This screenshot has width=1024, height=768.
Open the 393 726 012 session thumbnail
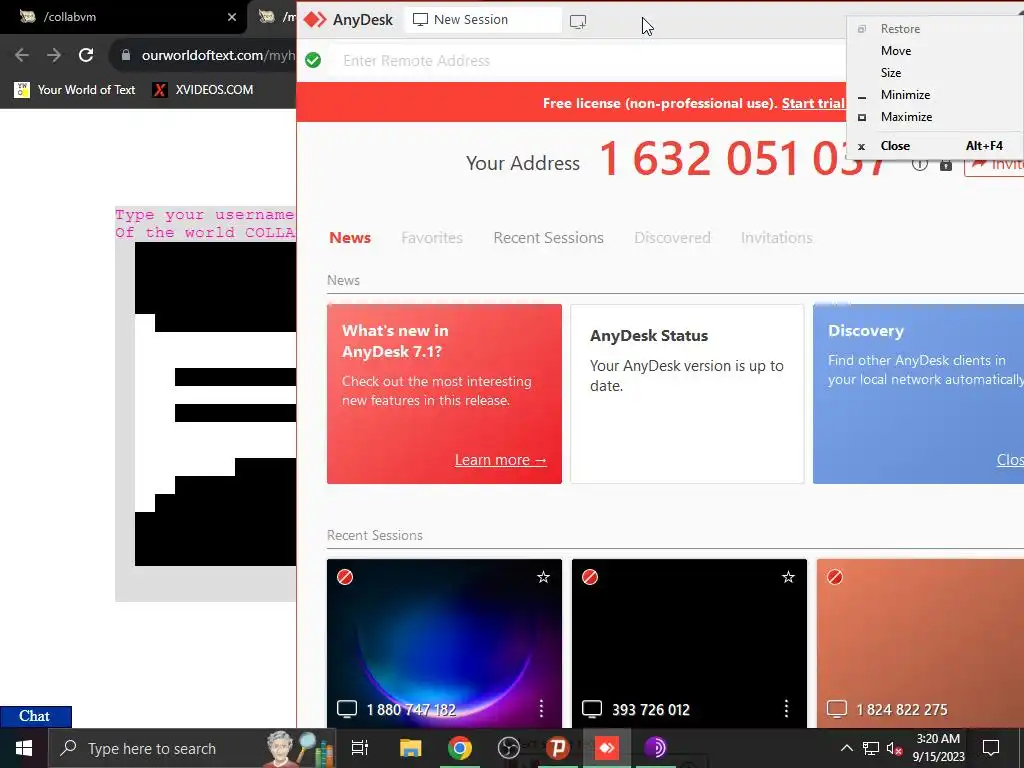(689, 643)
